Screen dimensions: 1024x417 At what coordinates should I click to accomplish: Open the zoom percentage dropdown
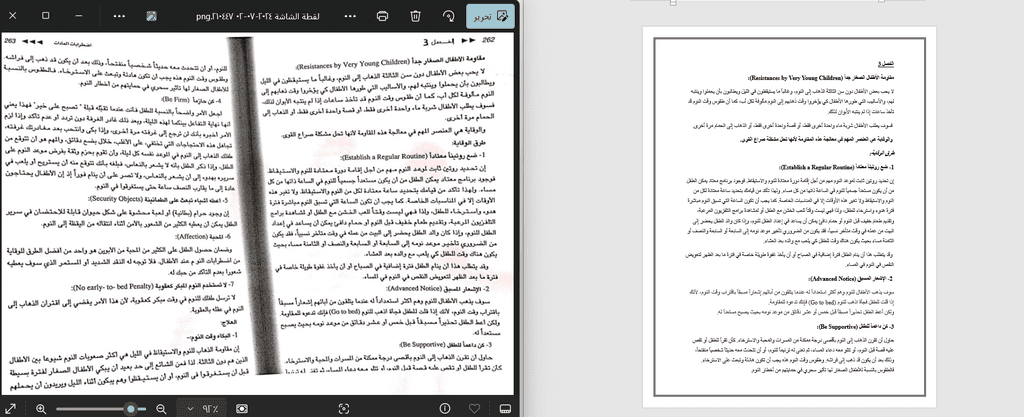(203, 409)
